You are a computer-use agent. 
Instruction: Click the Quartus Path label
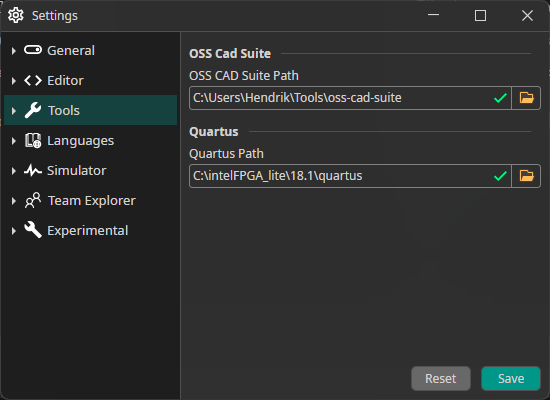point(226,154)
